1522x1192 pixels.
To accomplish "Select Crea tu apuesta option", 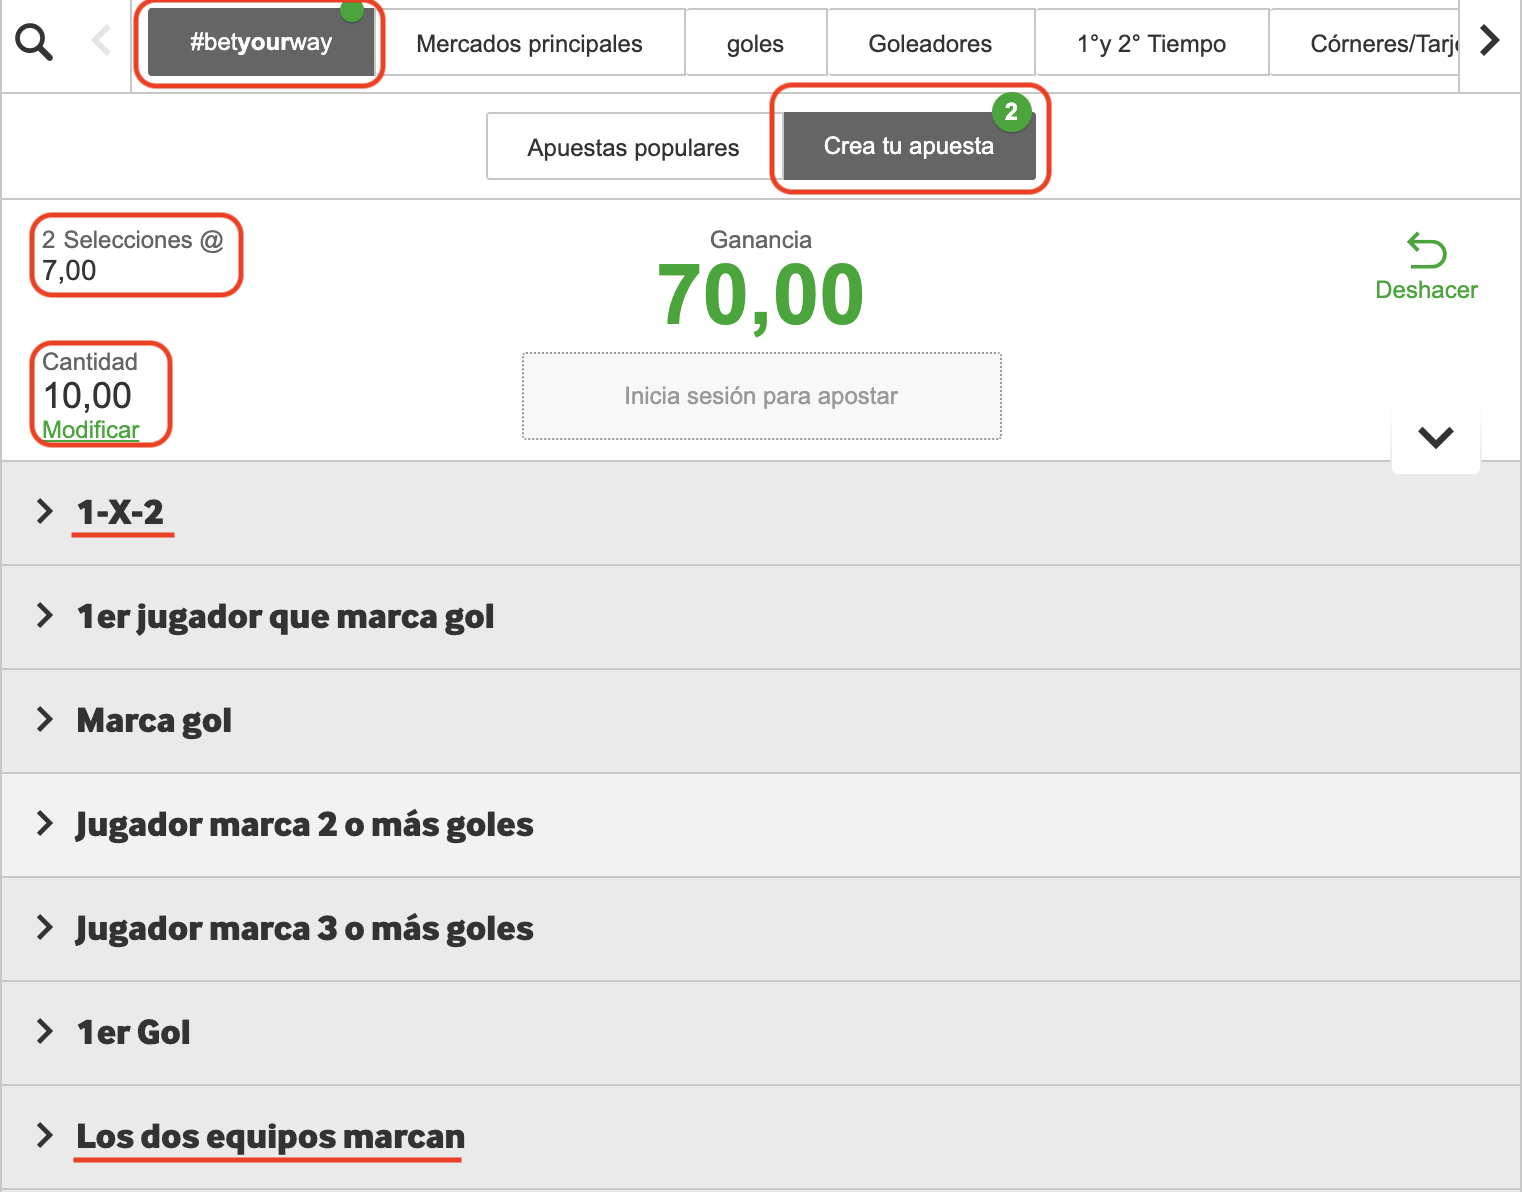I will click(908, 147).
